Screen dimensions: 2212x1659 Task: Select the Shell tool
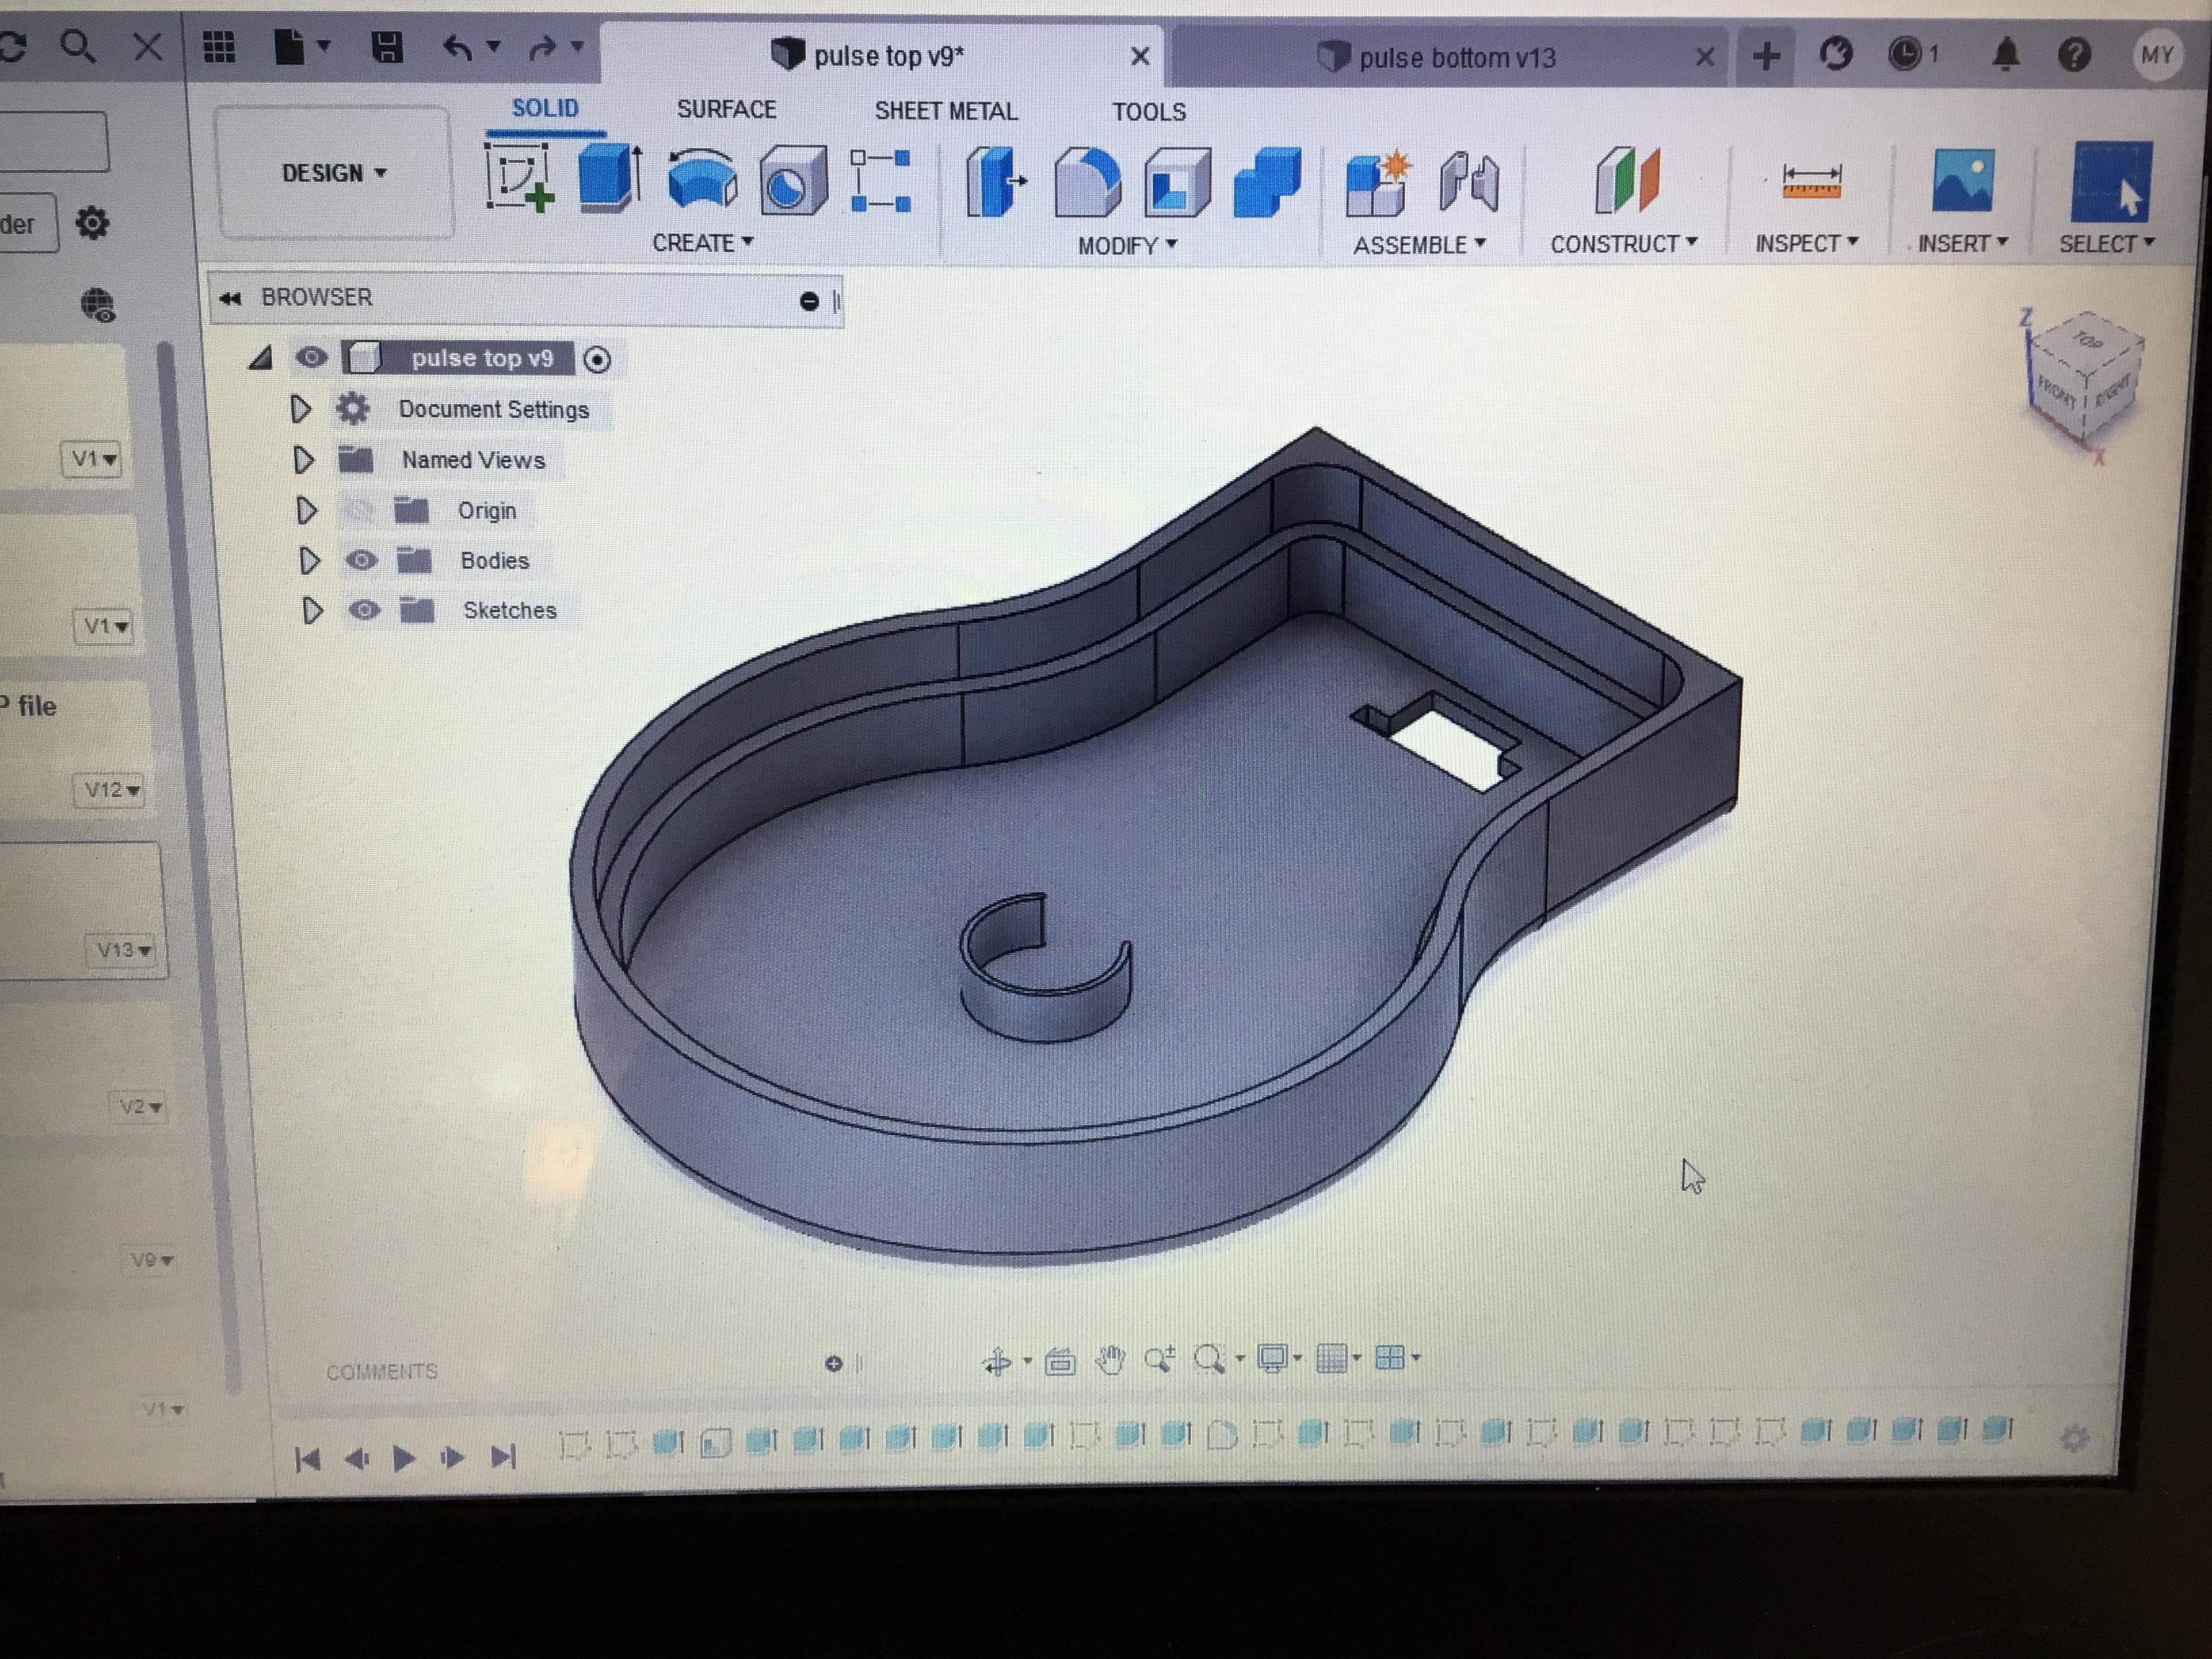pyautogui.click(x=1177, y=183)
